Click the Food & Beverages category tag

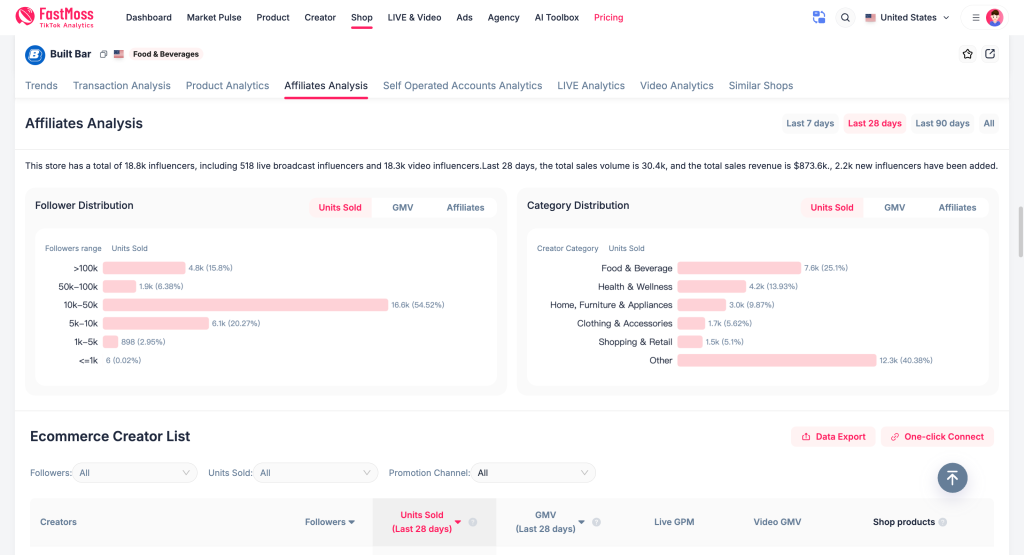coord(166,54)
